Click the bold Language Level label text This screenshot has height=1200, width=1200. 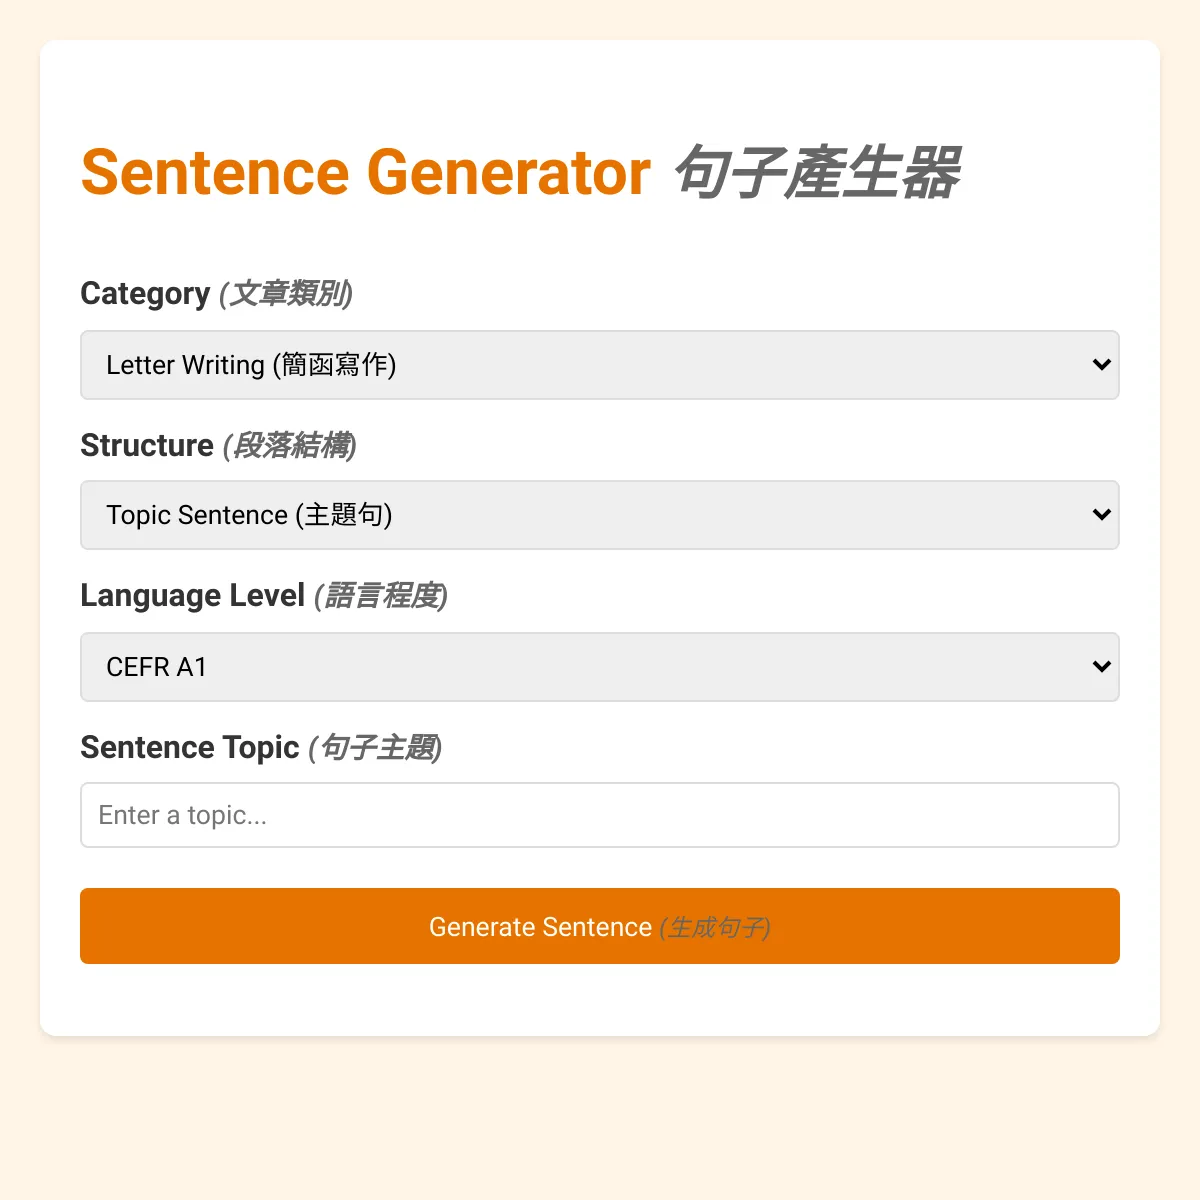[192, 596]
